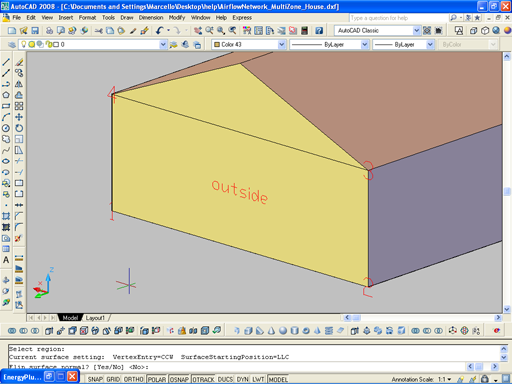The width and height of the screenshot is (512, 384).
Task: Select the Erase modify tool
Action: pyautogui.click(x=19, y=62)
